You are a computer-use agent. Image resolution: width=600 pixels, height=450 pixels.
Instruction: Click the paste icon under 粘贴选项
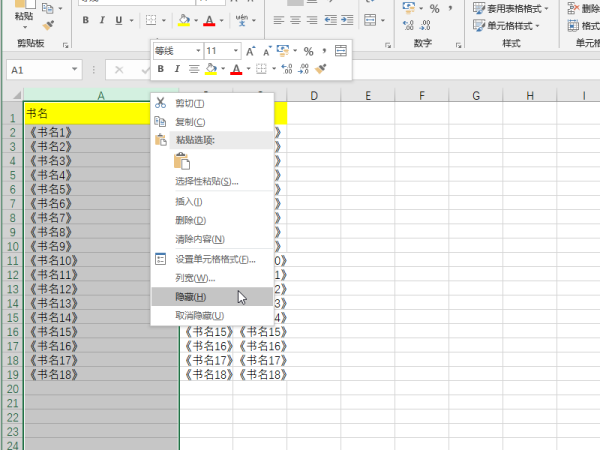click(x=181, y=161)
